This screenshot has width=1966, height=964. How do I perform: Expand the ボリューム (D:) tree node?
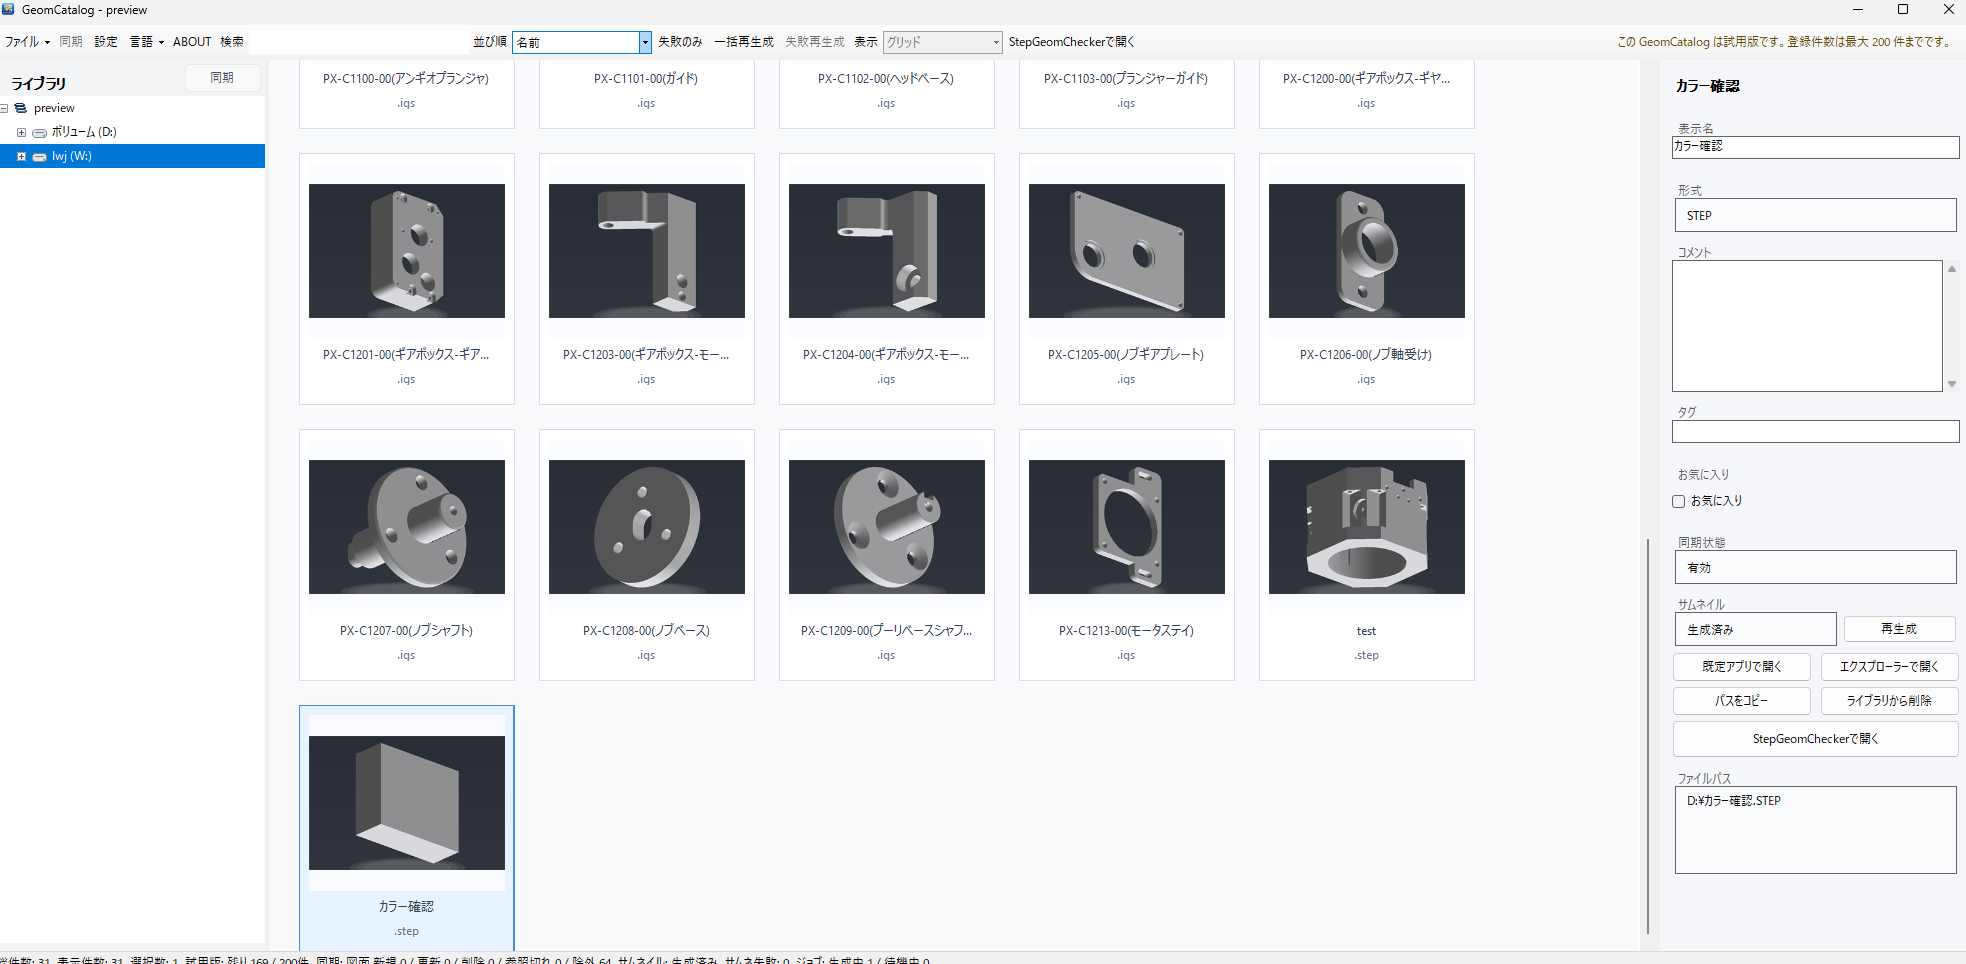tap(21, 131)
